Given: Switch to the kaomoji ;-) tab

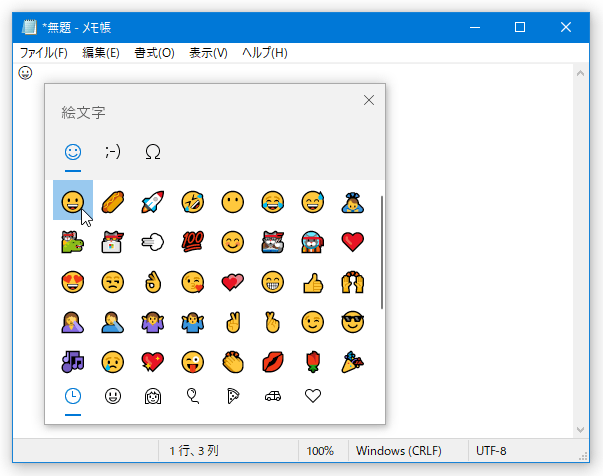Looking at the screenshot, I should coord(113,152).
